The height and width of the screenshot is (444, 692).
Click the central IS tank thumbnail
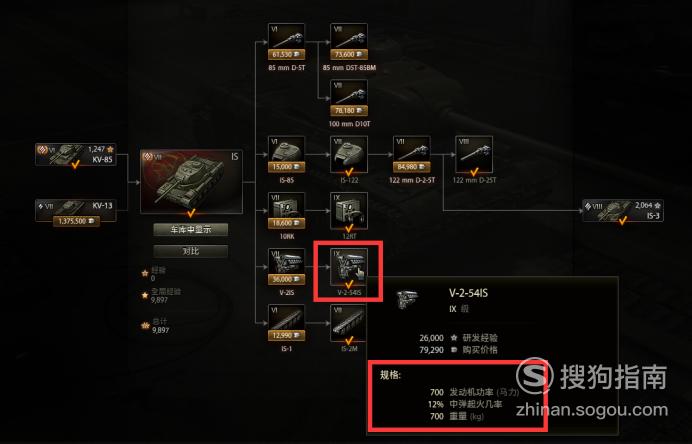(x=191, y=182)
